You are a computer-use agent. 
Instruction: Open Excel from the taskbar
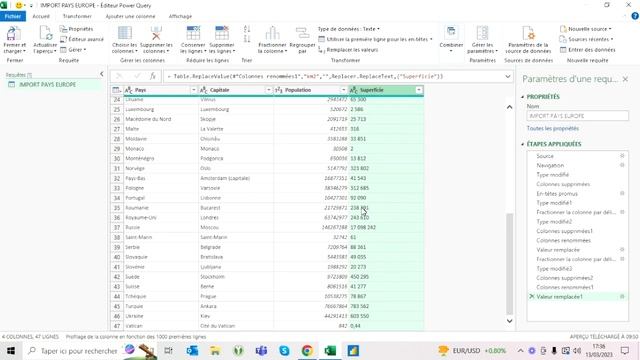330,351
